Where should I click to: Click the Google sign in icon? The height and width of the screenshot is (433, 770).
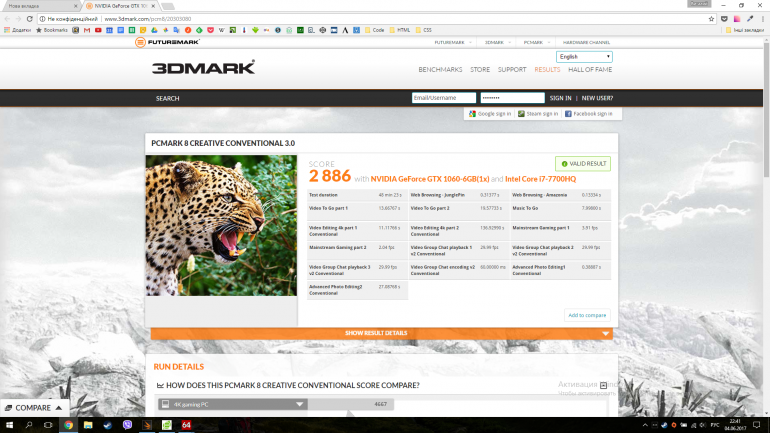tap(472, 113)
